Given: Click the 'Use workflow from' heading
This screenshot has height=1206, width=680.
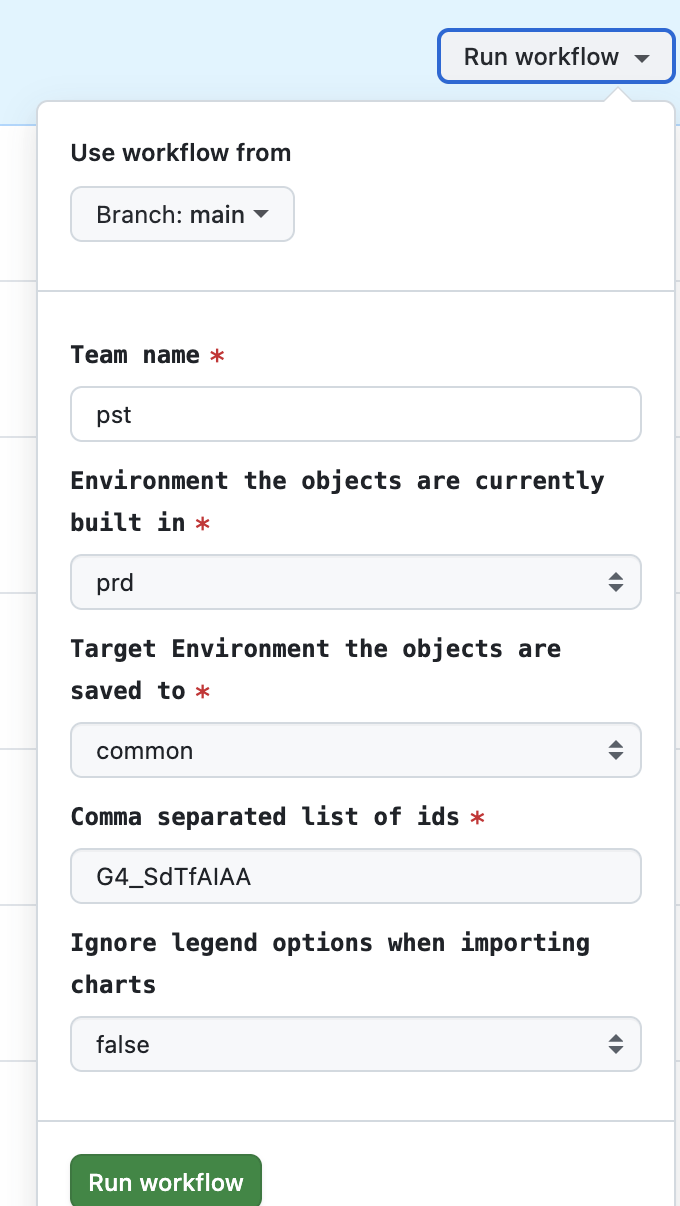Looking at the screenshot, I should point(181,153).
